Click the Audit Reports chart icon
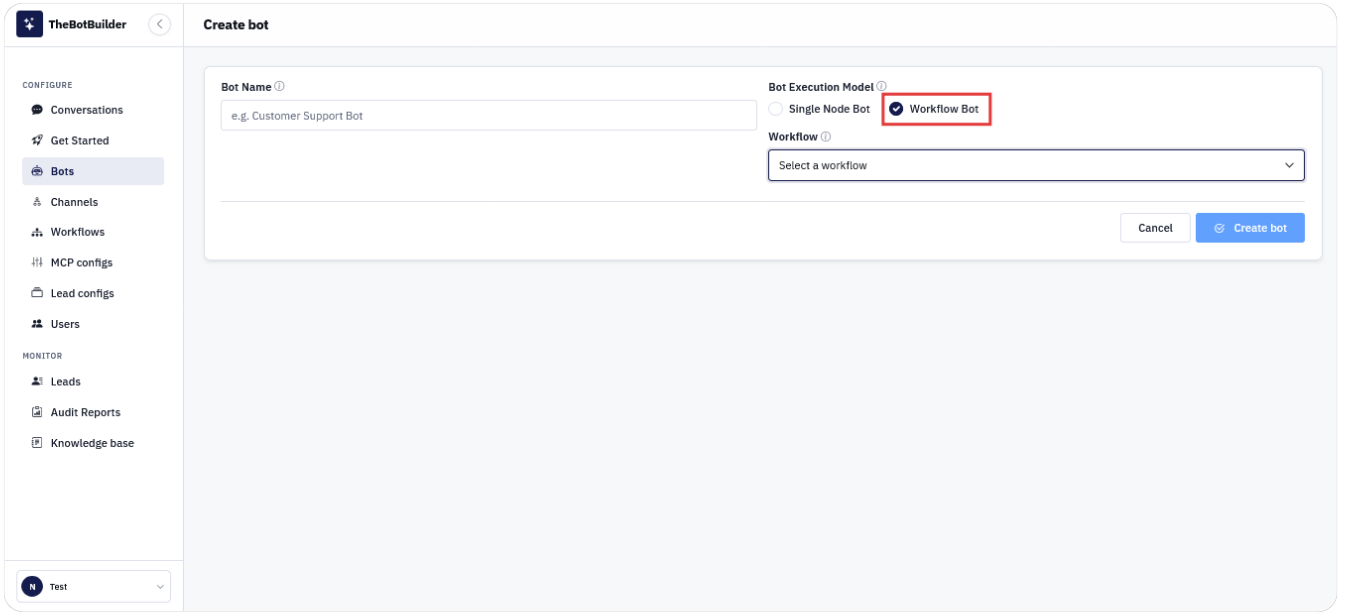Viewport: 1366px width, 615px height. tap(37, 412)
